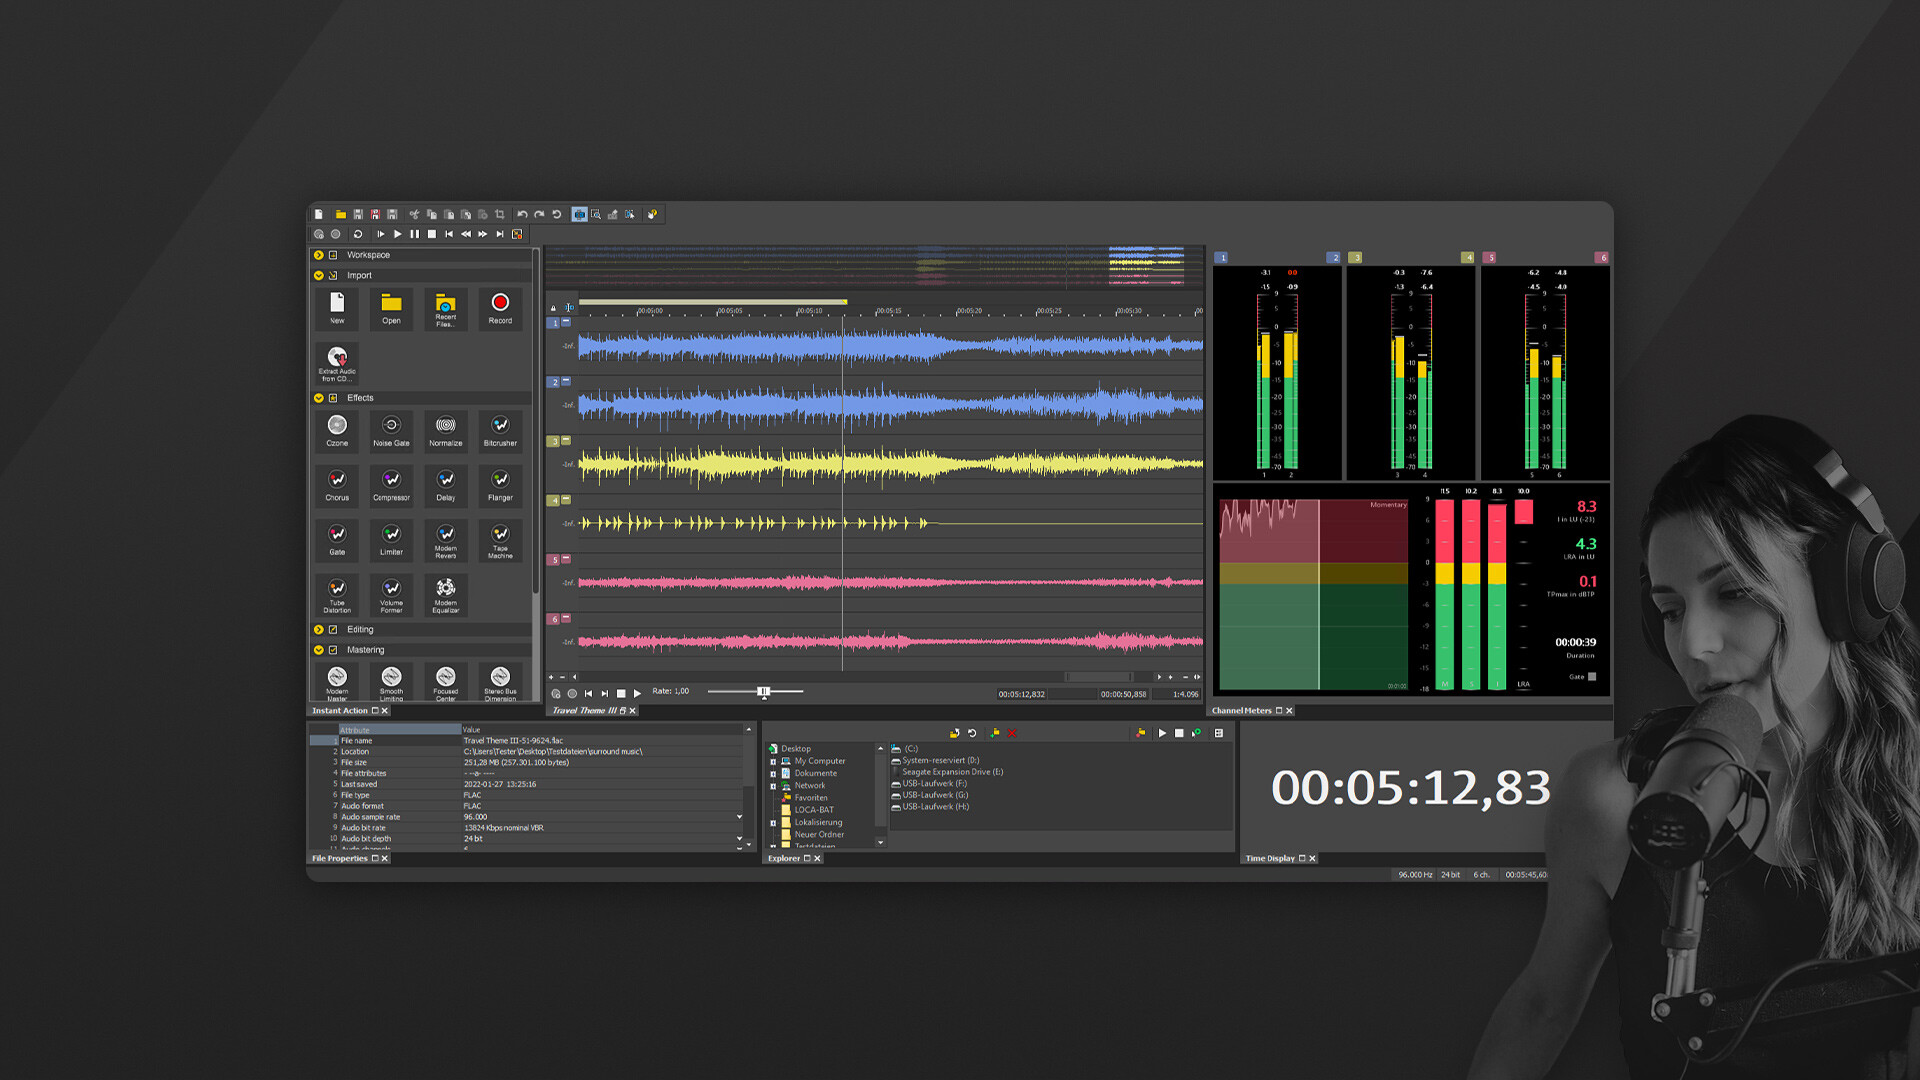The height and width of the screenshot is (1080, 1920).
Task: Select the Bitcrusher effect
Action: click(x=500, y=431)
